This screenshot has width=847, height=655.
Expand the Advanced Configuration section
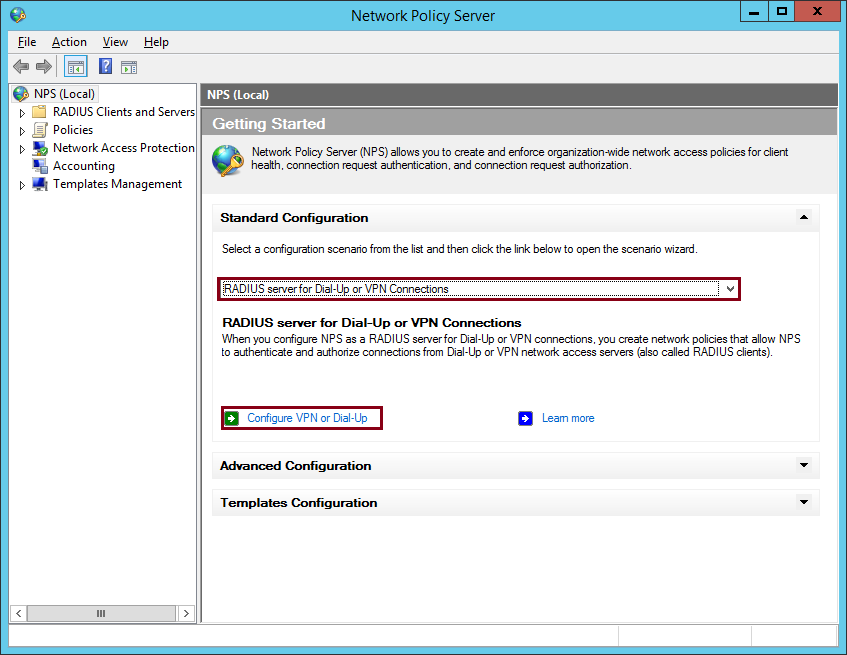click(803, 465)
